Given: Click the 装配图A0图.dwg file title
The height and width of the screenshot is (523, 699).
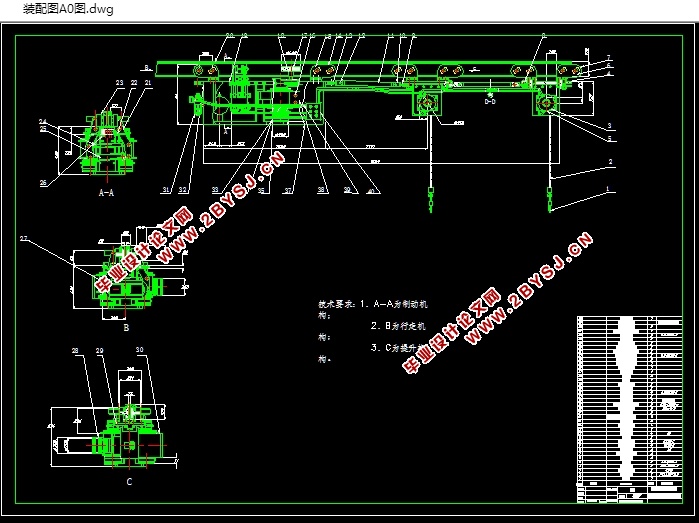Looking at the screenshot, I should tap(68, 9).
